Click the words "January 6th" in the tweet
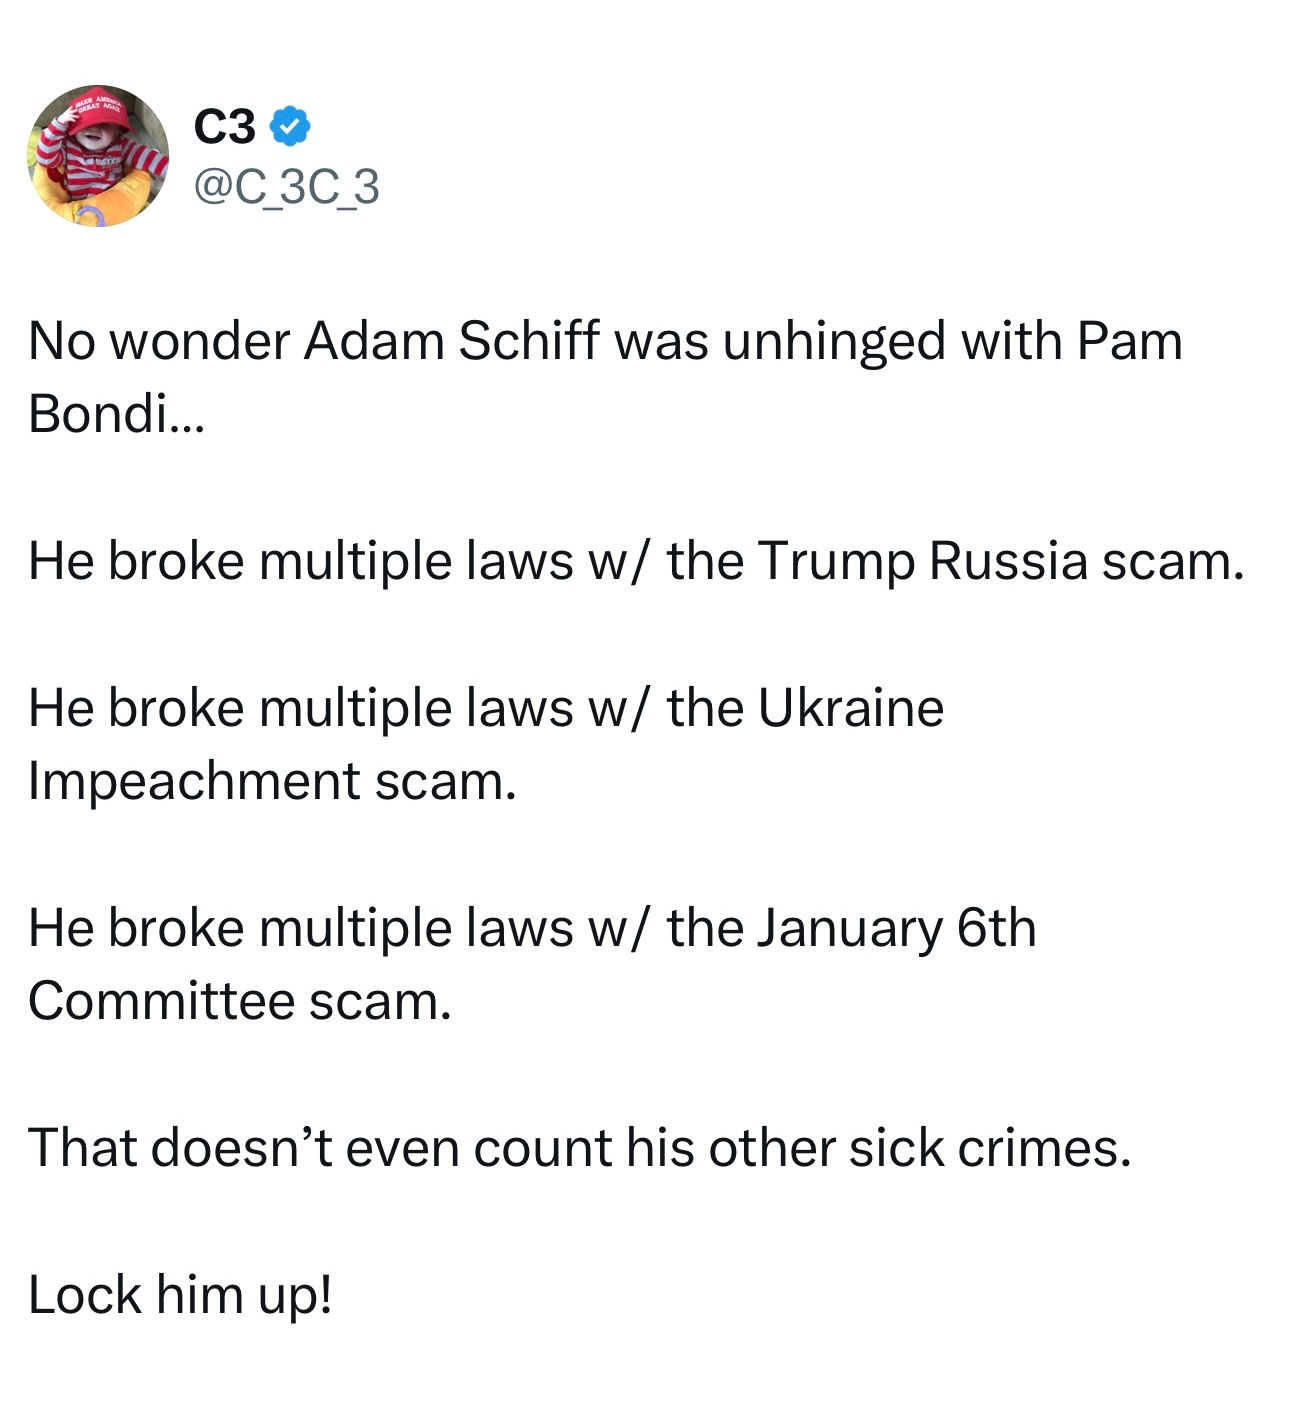Viewport: 1290px width, 1402px height. point(896,928)
